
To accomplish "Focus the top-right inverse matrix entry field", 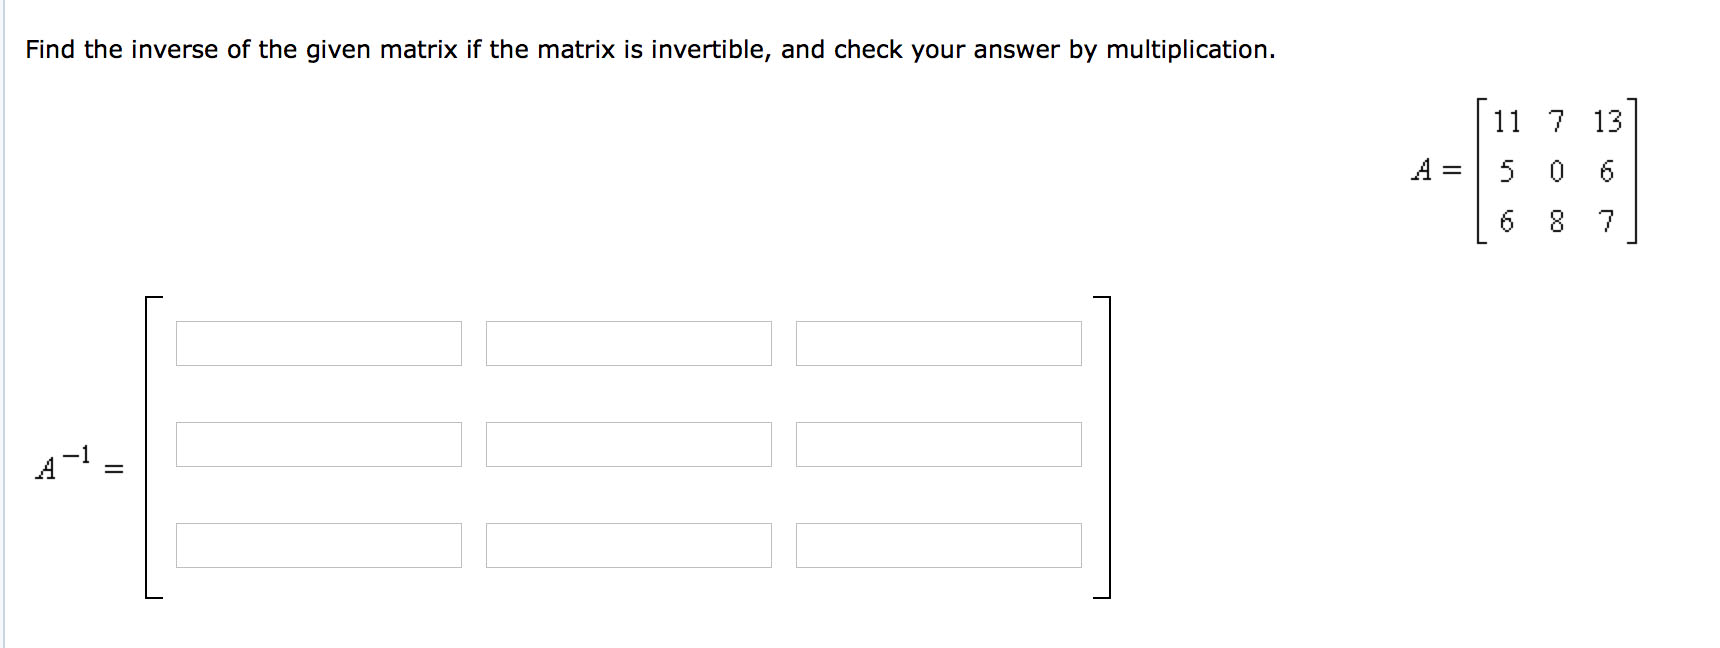I will [x=939, y=343].
